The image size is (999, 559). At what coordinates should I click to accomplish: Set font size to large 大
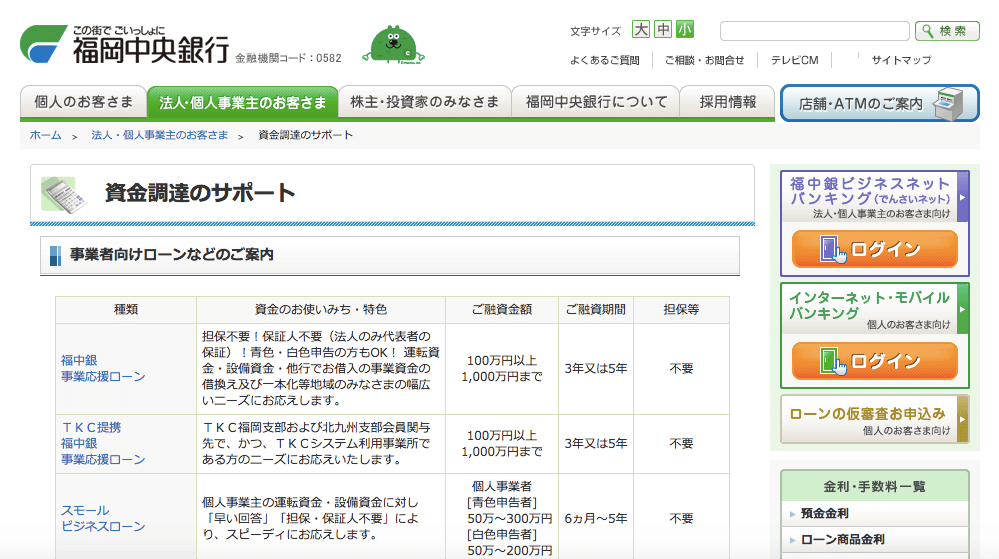click(641, 29)
